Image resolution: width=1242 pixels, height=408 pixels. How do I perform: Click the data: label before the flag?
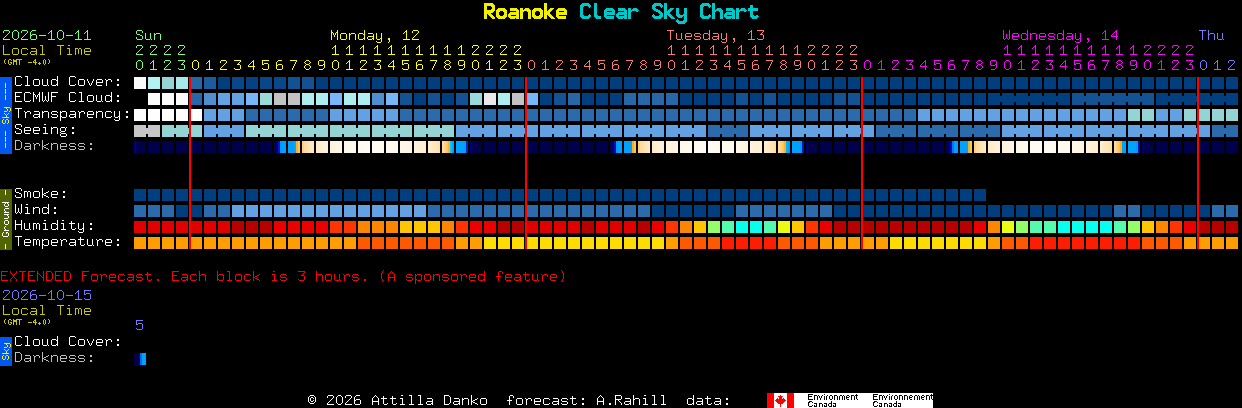[x=708, y=400]
